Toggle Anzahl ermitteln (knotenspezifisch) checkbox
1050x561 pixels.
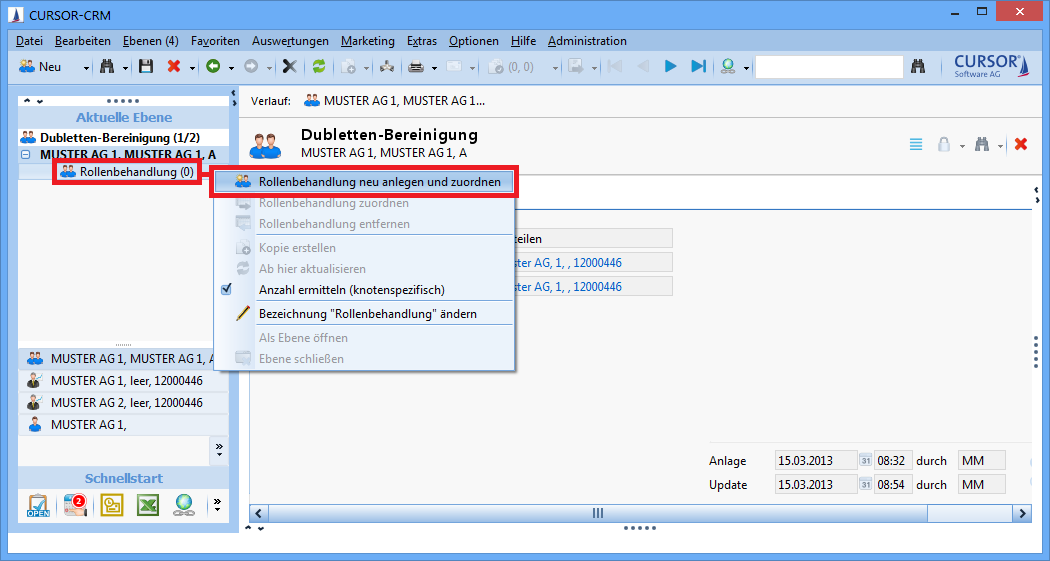coord(226,290)
